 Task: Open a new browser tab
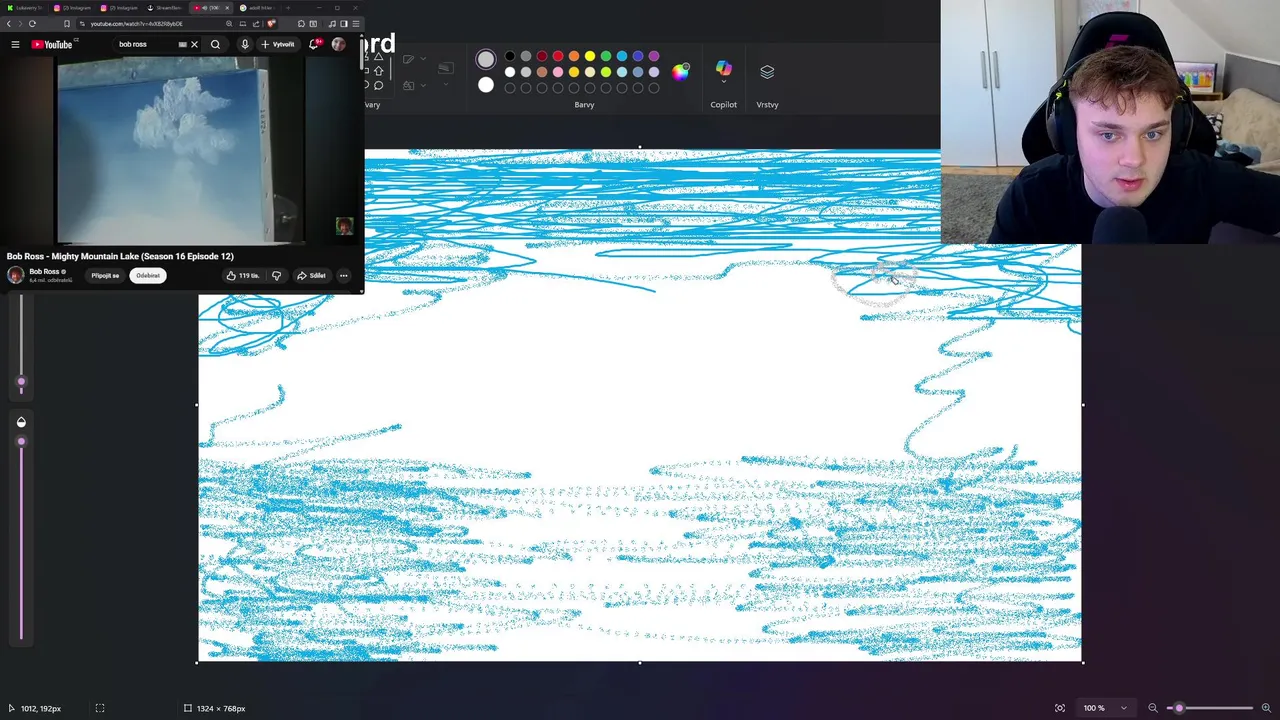click(288, 8)
